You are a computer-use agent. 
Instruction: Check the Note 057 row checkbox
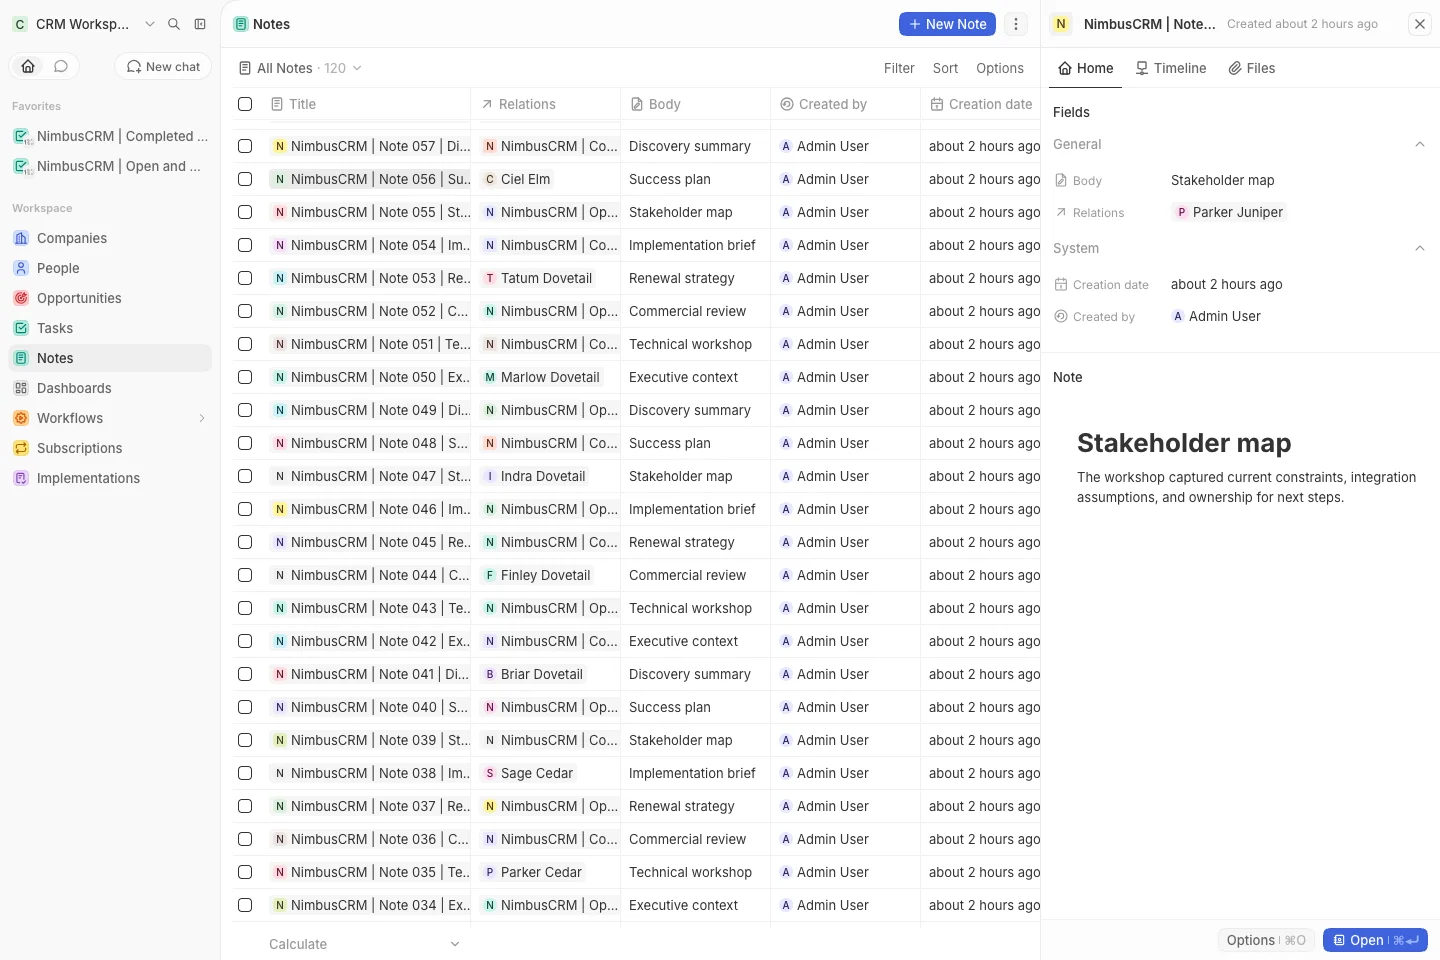click(x=245, y=146)
